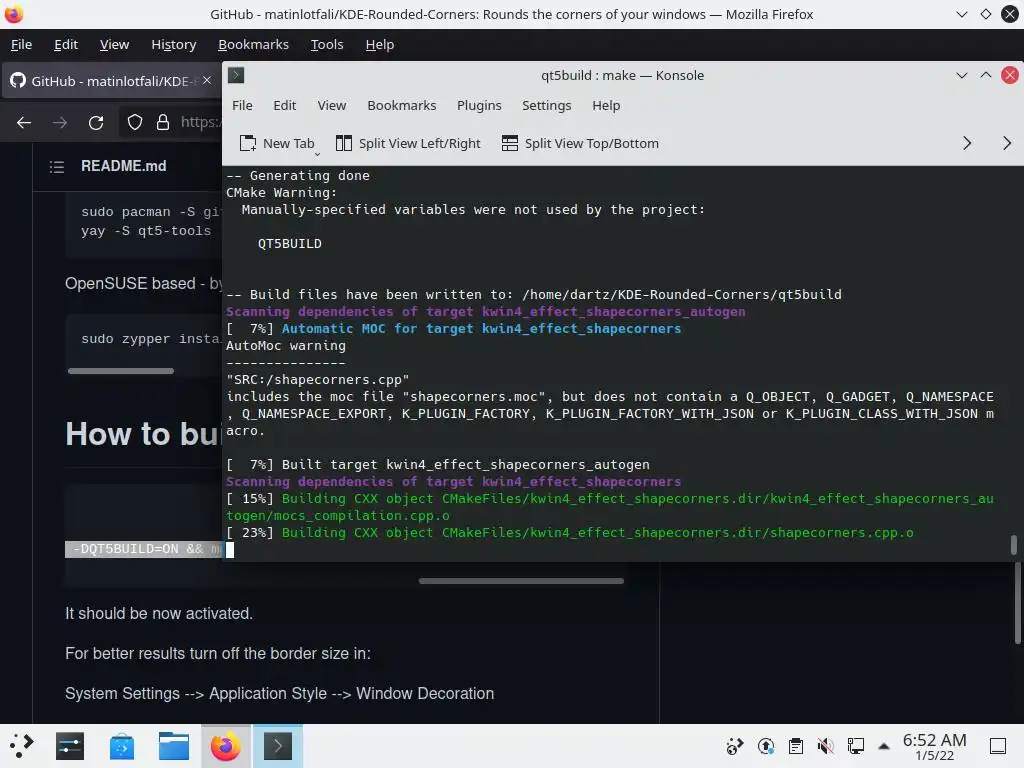This screenshot has width=1024, height=768.
Task: Click QT5BUILD line in terminal output
Action: [x=289, y=244]
